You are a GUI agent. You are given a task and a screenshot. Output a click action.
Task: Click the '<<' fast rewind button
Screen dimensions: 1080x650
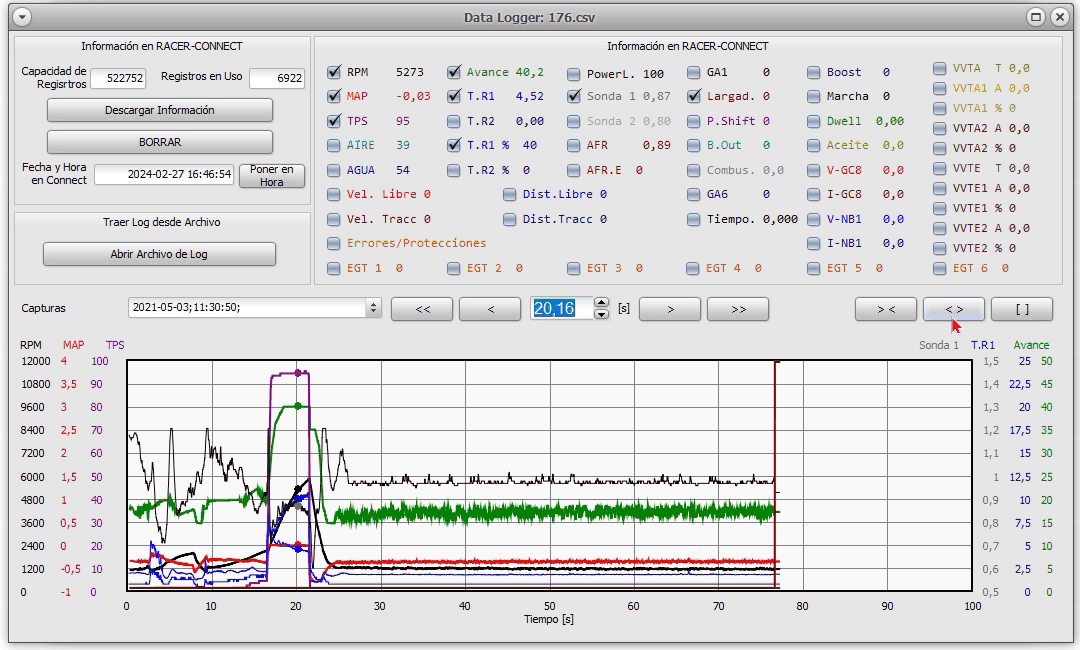click(x=422, y=309)
